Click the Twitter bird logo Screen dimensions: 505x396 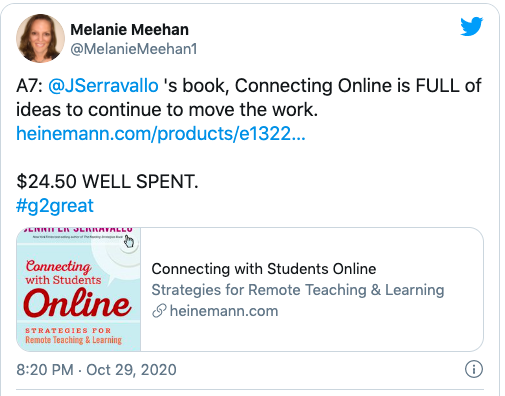471,26
